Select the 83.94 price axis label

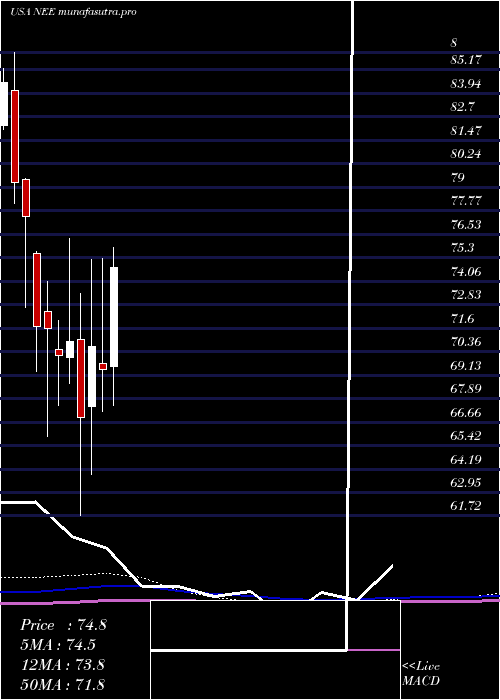pos(466,83)
